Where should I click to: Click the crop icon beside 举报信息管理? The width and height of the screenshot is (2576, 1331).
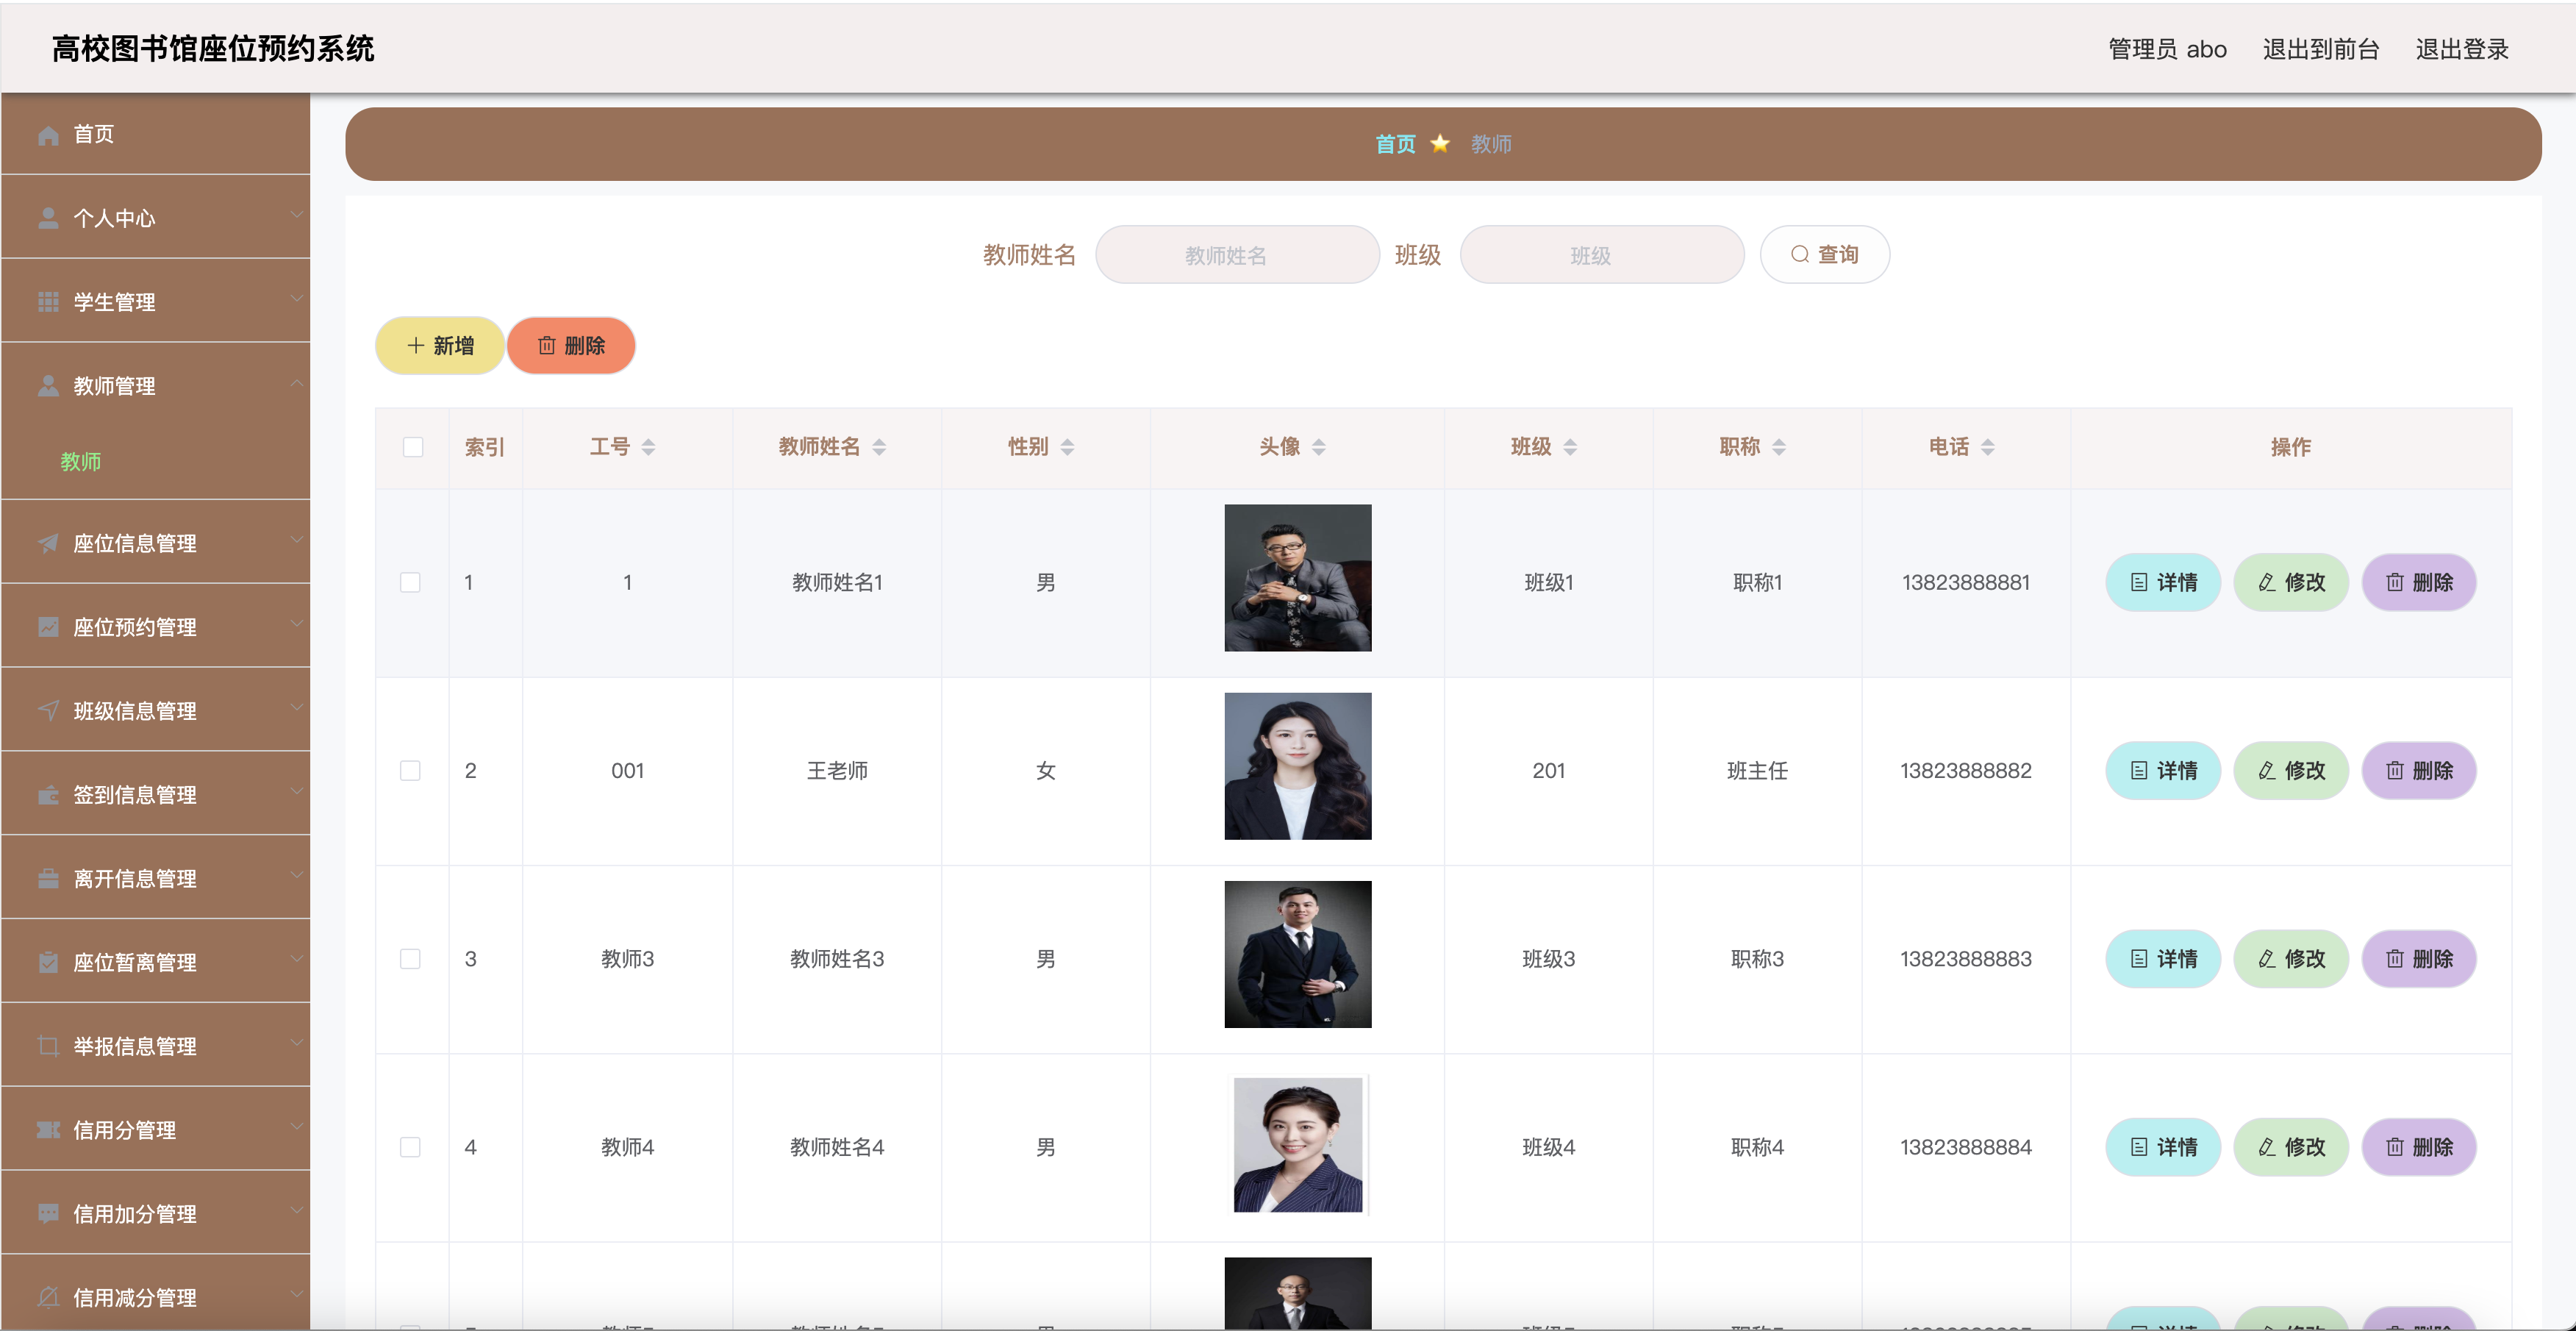coord(48,1046)
